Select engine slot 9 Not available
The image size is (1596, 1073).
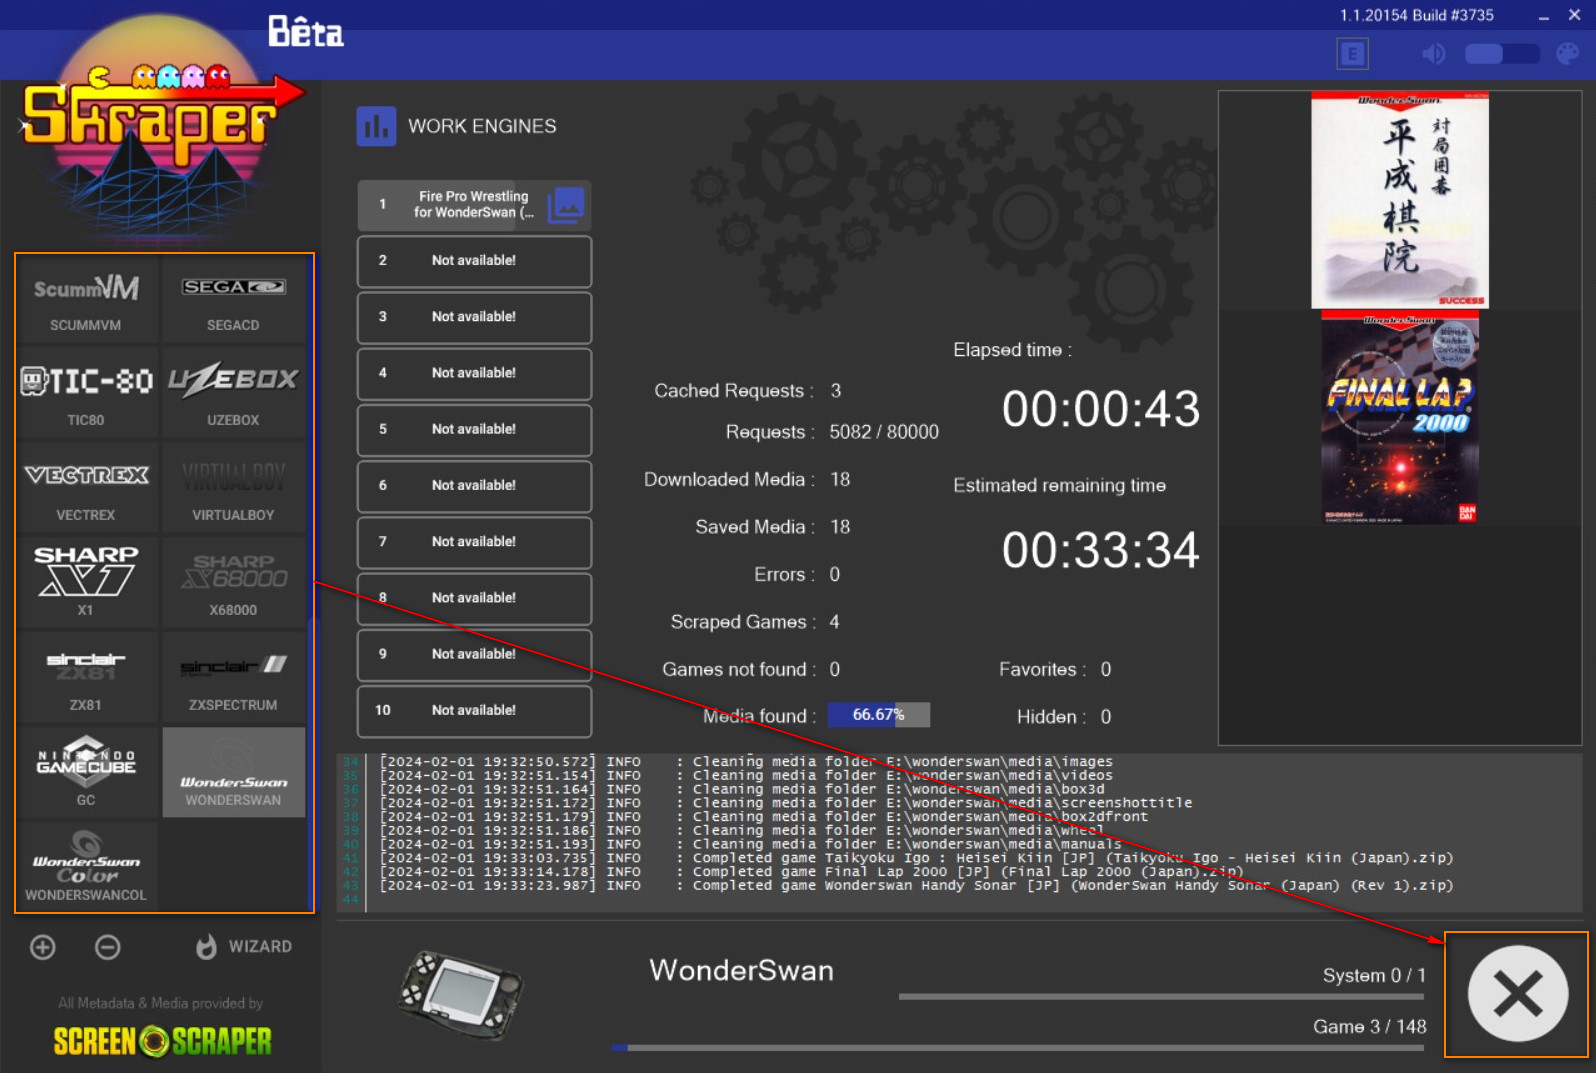pos(474,654)
